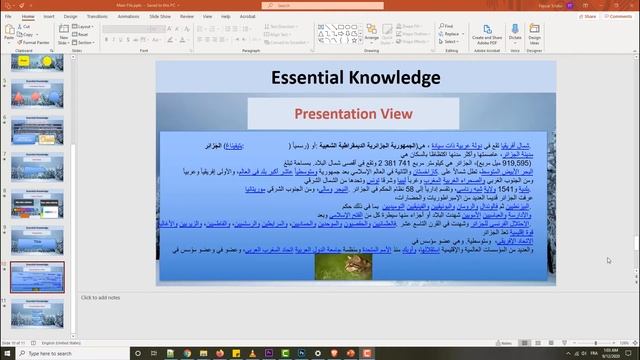Expand the Copy options arrow

(37, 35)
